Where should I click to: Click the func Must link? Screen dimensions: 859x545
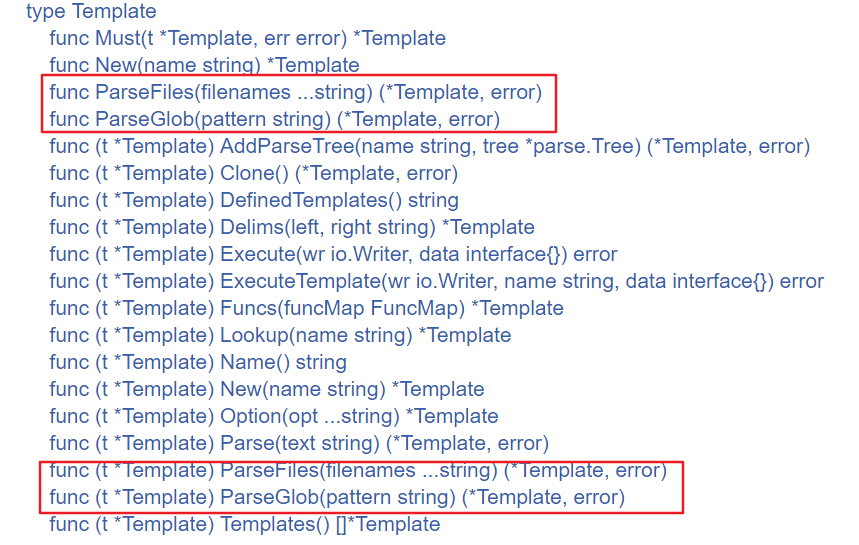247,39
